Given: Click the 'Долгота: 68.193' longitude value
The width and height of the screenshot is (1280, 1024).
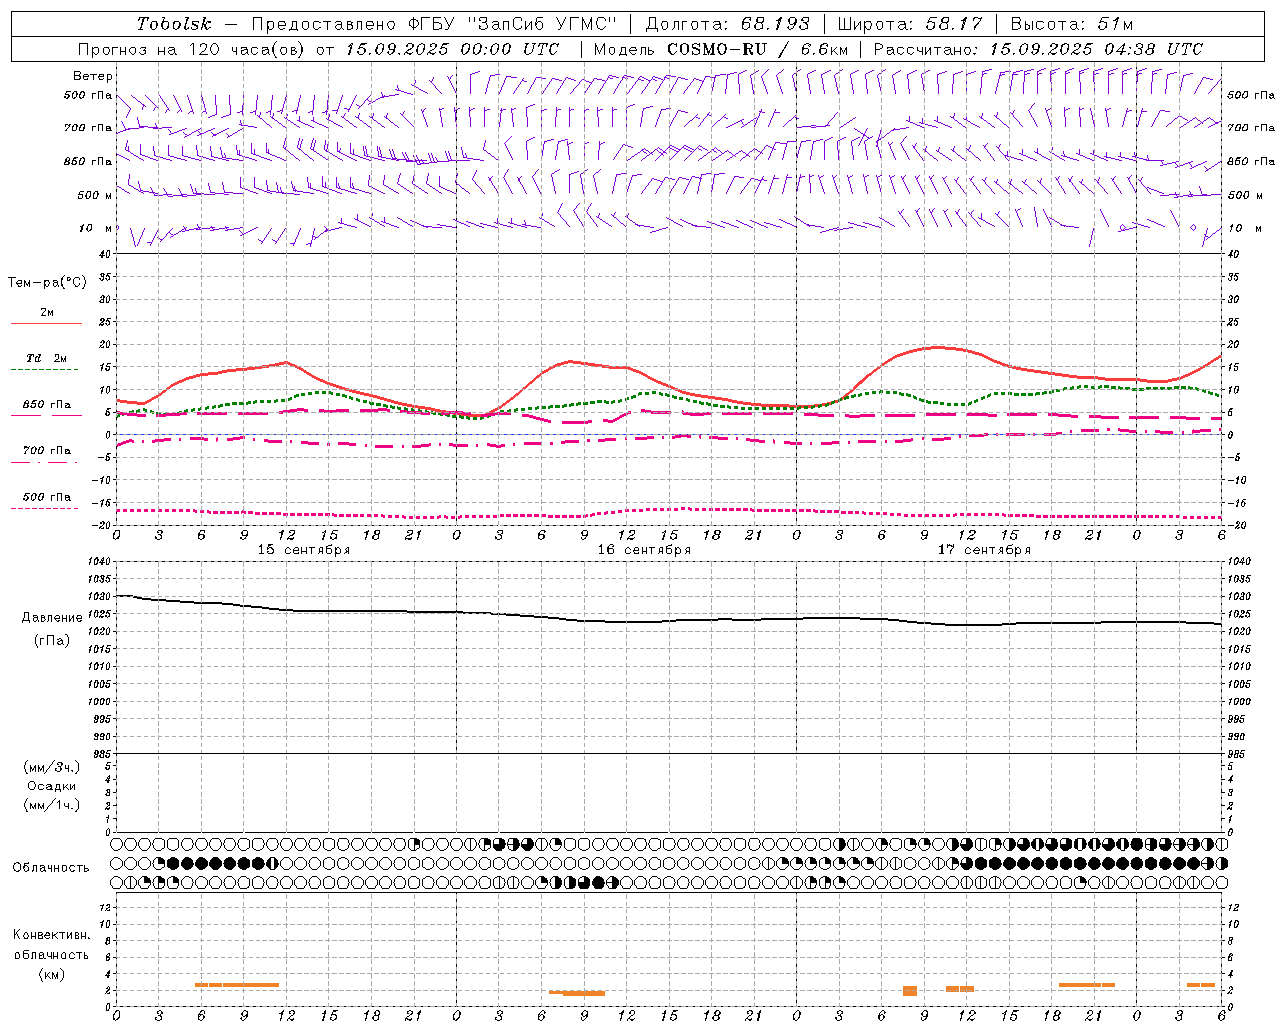Looking at the screenshot, I should 728,24.
